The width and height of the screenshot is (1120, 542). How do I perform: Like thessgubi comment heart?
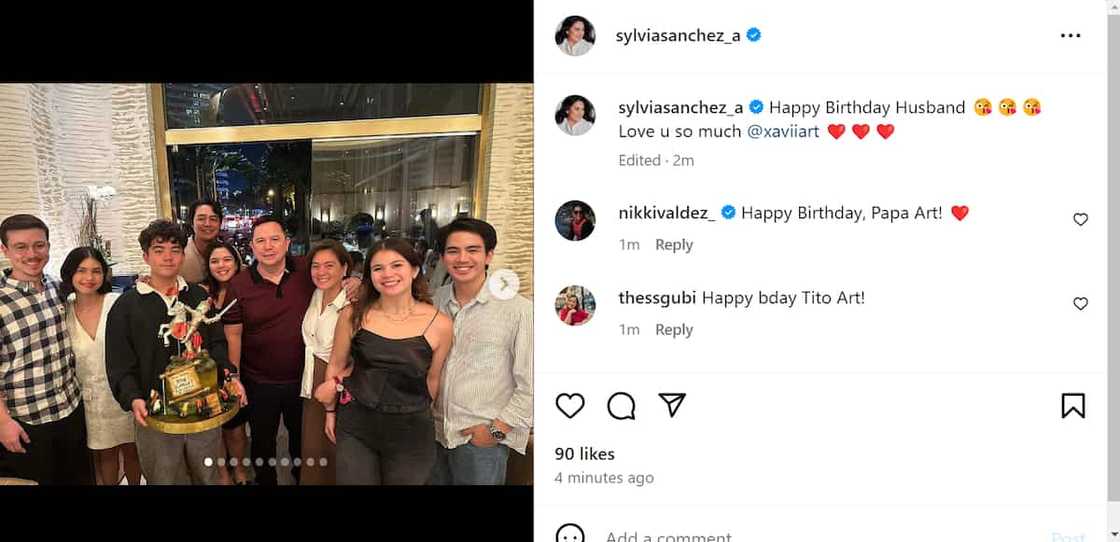click(1080, 304)
